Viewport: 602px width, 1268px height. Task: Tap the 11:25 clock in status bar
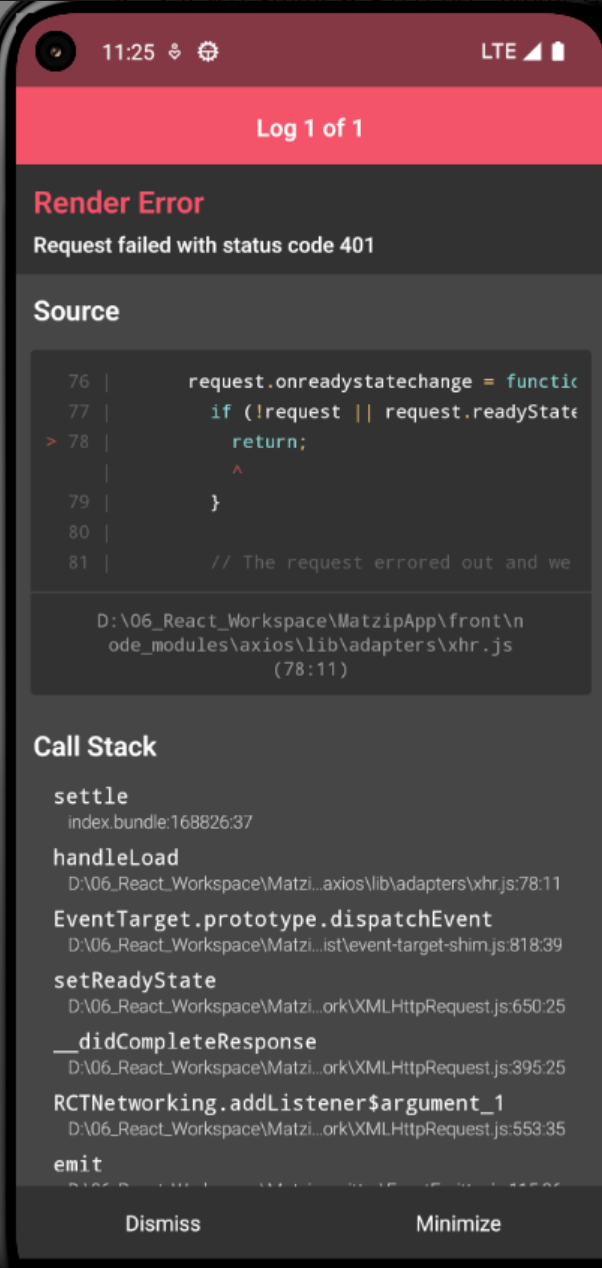[x=128, y=52]
